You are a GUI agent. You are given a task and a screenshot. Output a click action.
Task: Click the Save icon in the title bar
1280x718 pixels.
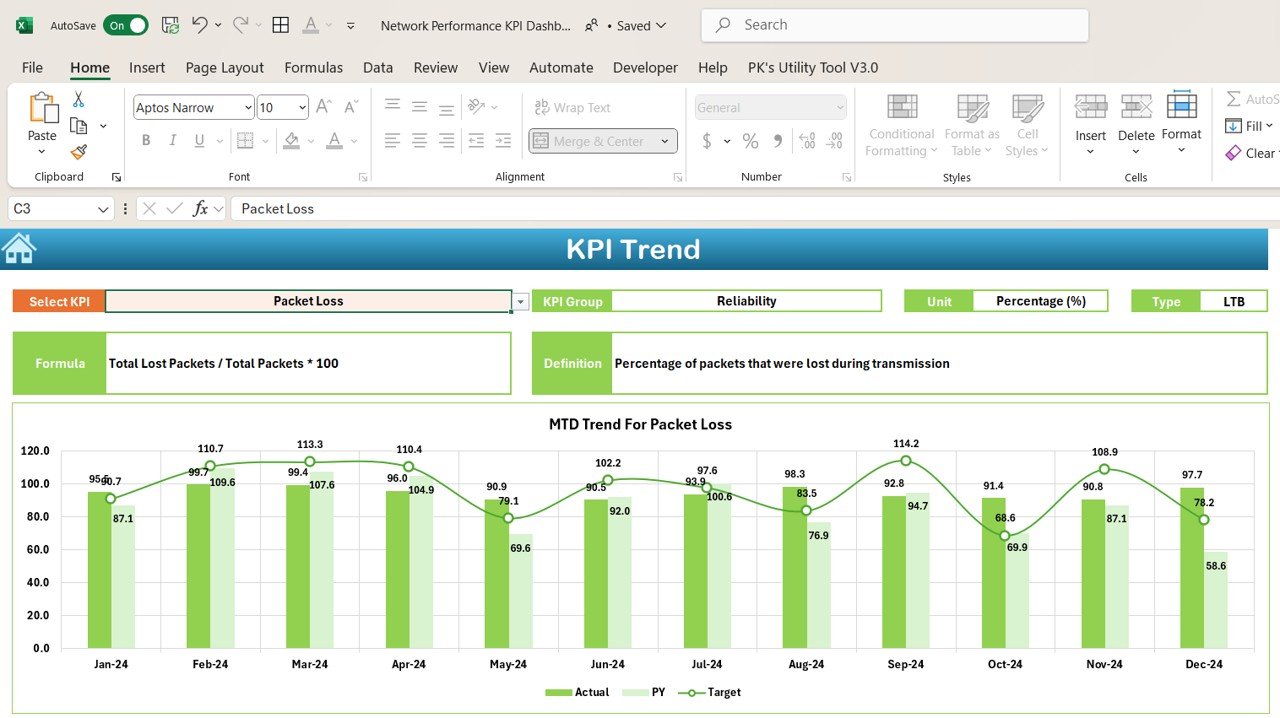coord(170,25)
